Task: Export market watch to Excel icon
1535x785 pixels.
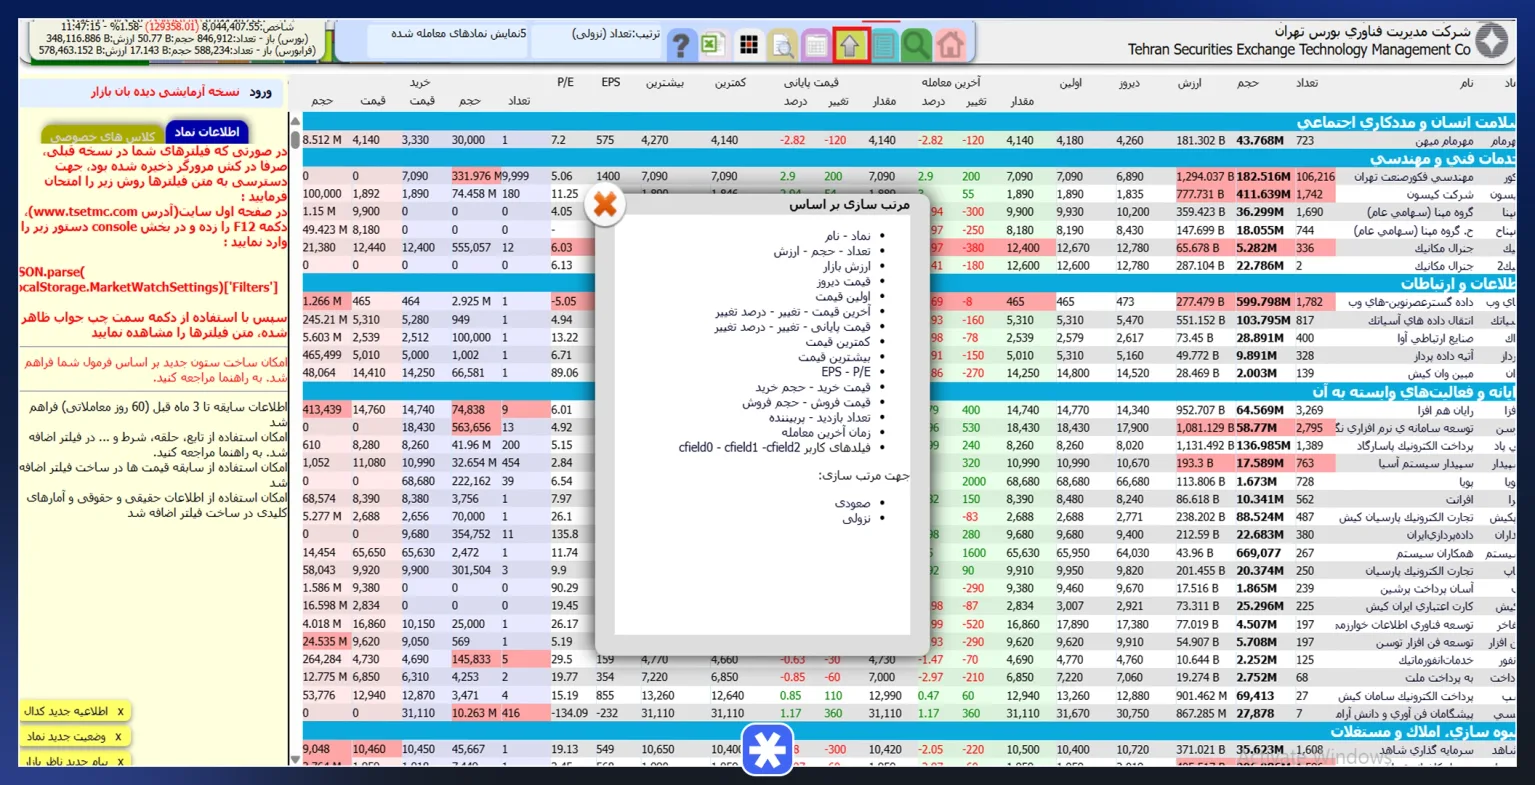Action: pos(713,45)
